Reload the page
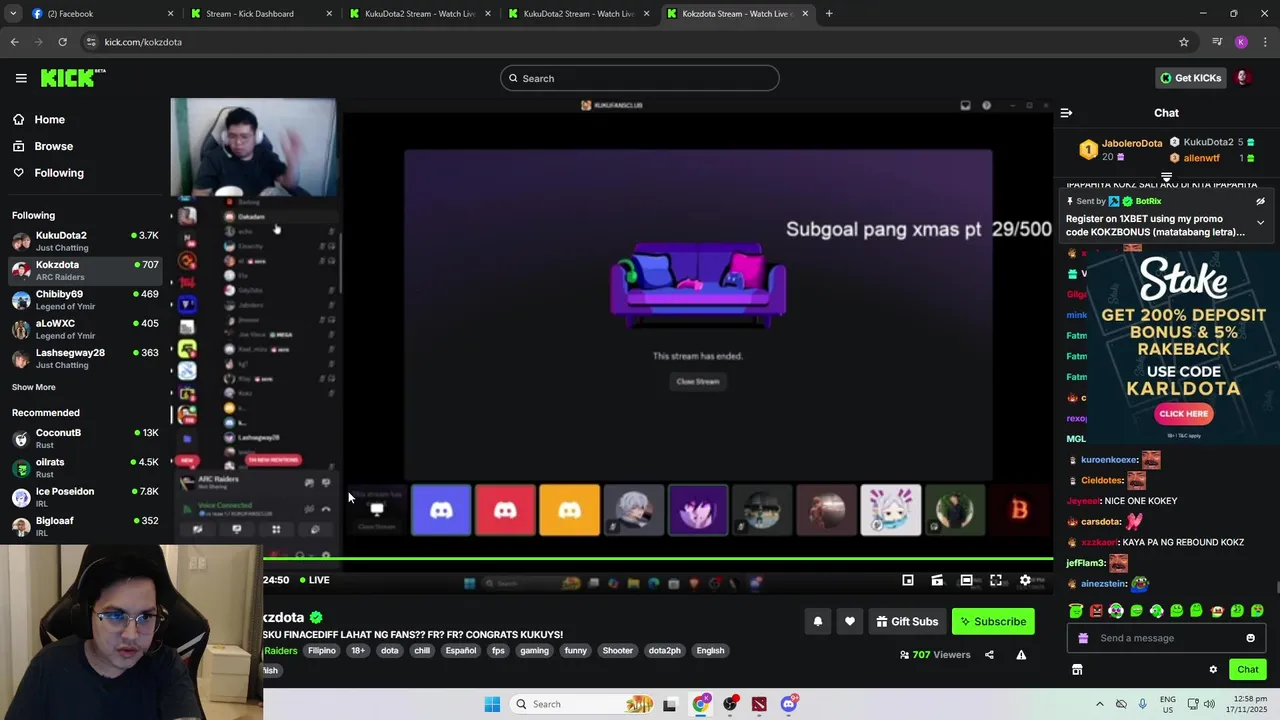 [62, 42]
